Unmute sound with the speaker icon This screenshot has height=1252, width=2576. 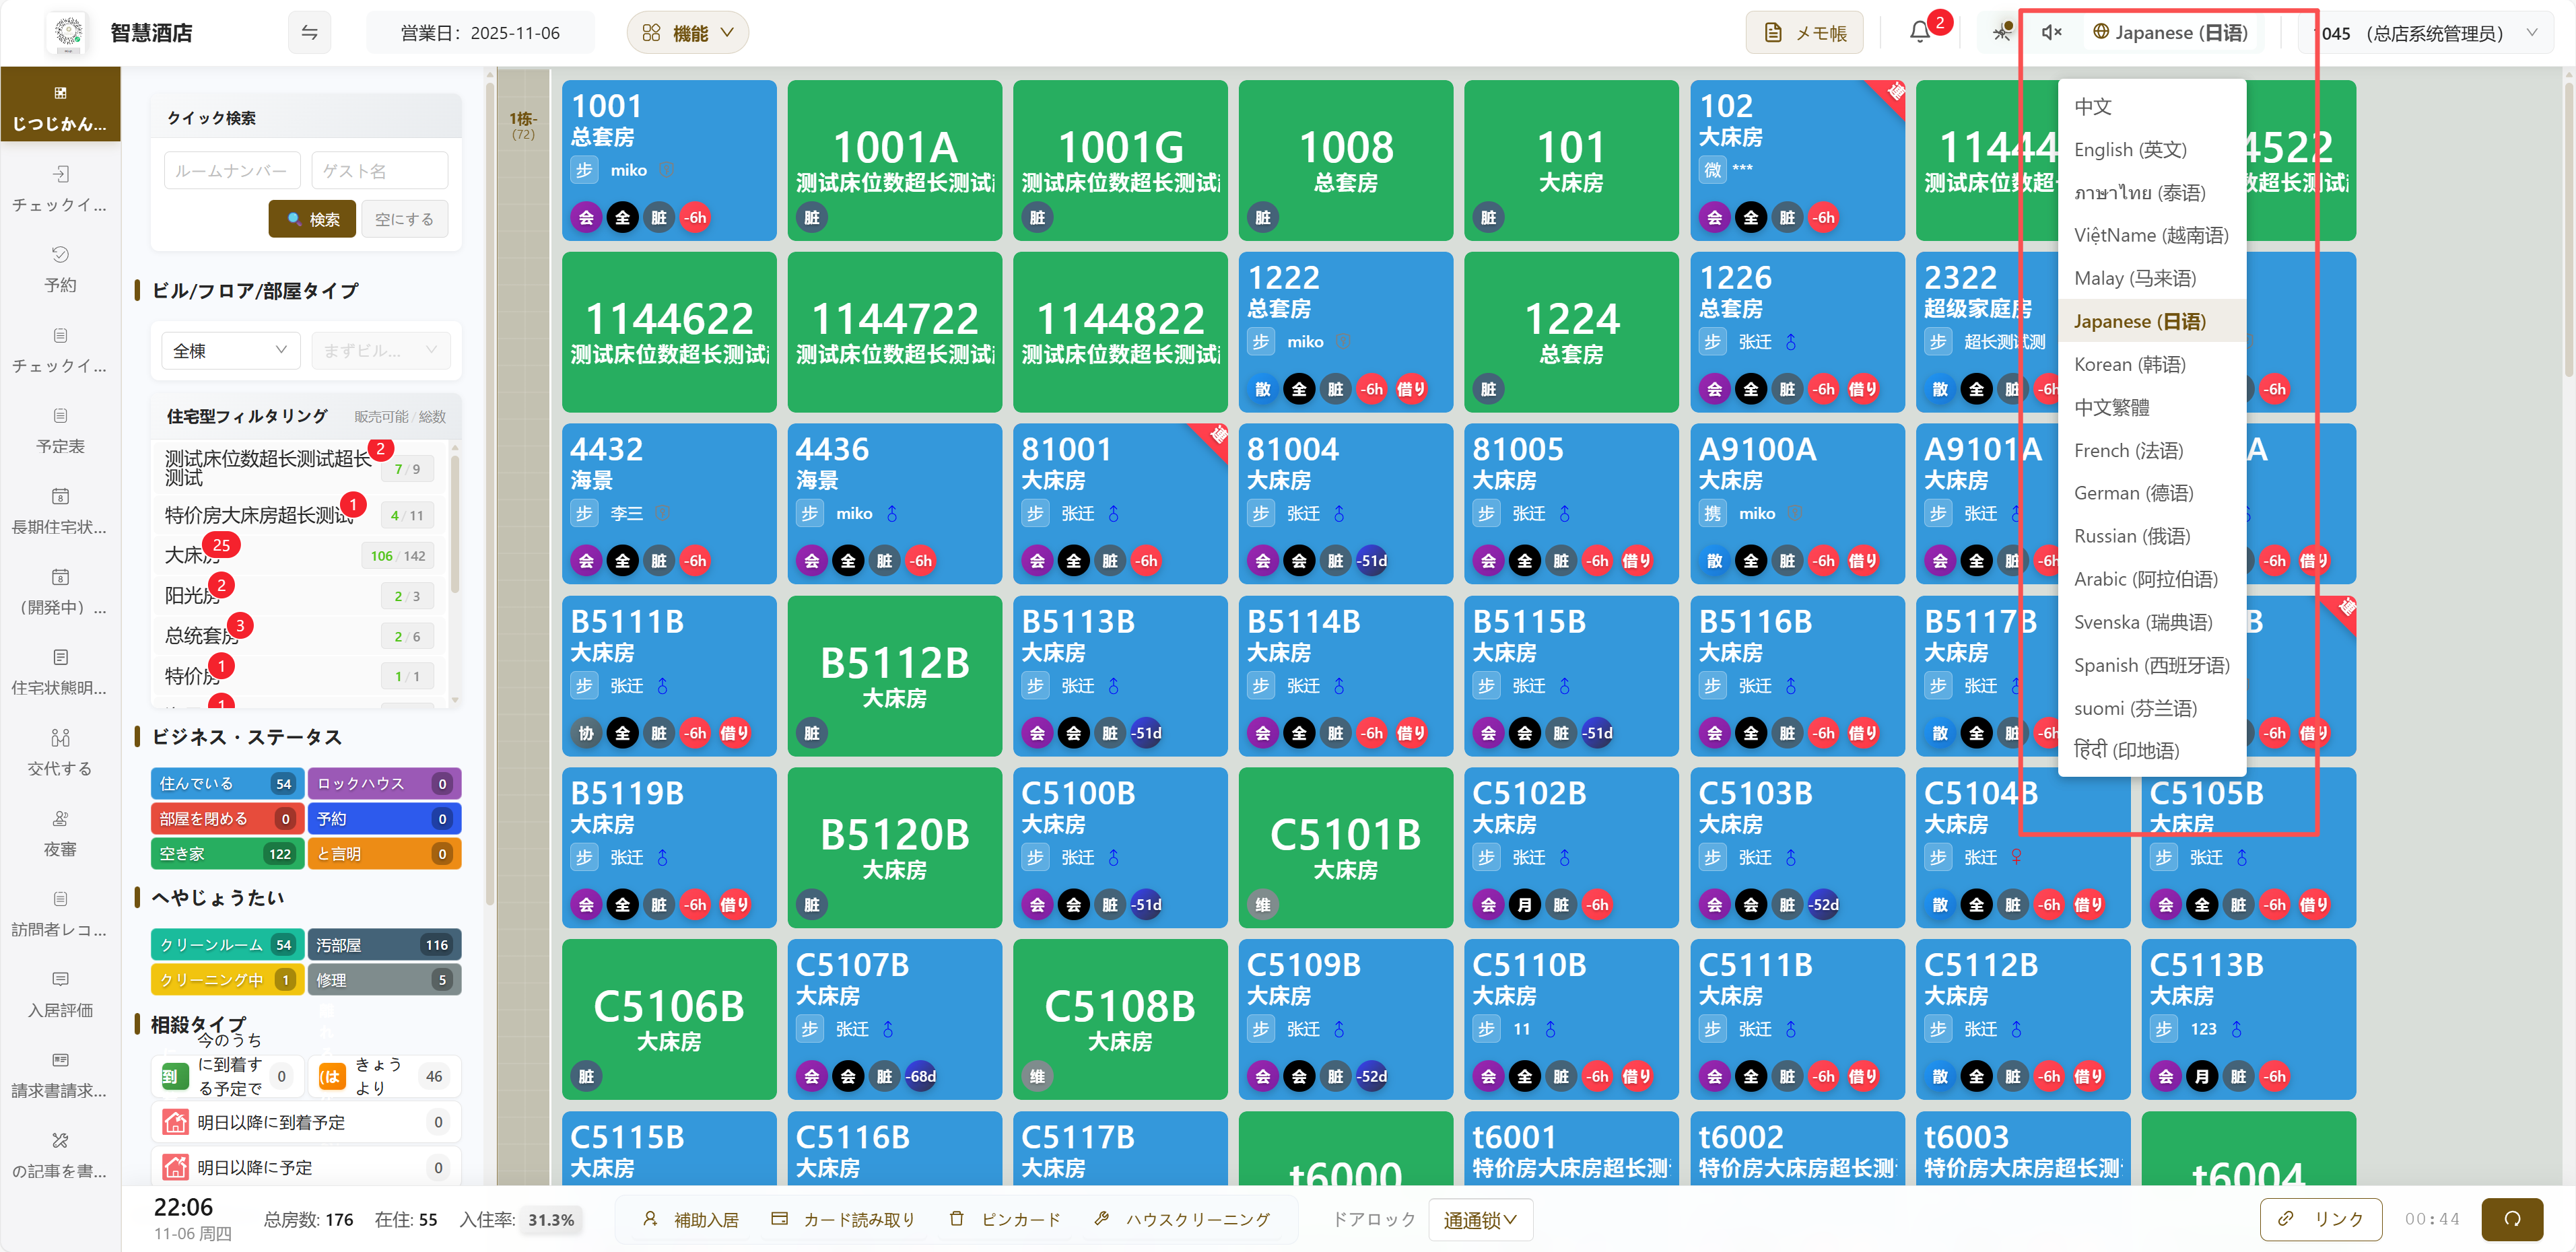tap(2051, 33)
